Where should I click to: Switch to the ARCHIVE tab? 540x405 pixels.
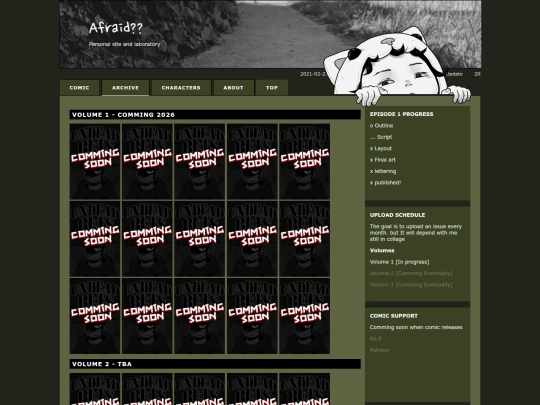click(x=125, y=88)
